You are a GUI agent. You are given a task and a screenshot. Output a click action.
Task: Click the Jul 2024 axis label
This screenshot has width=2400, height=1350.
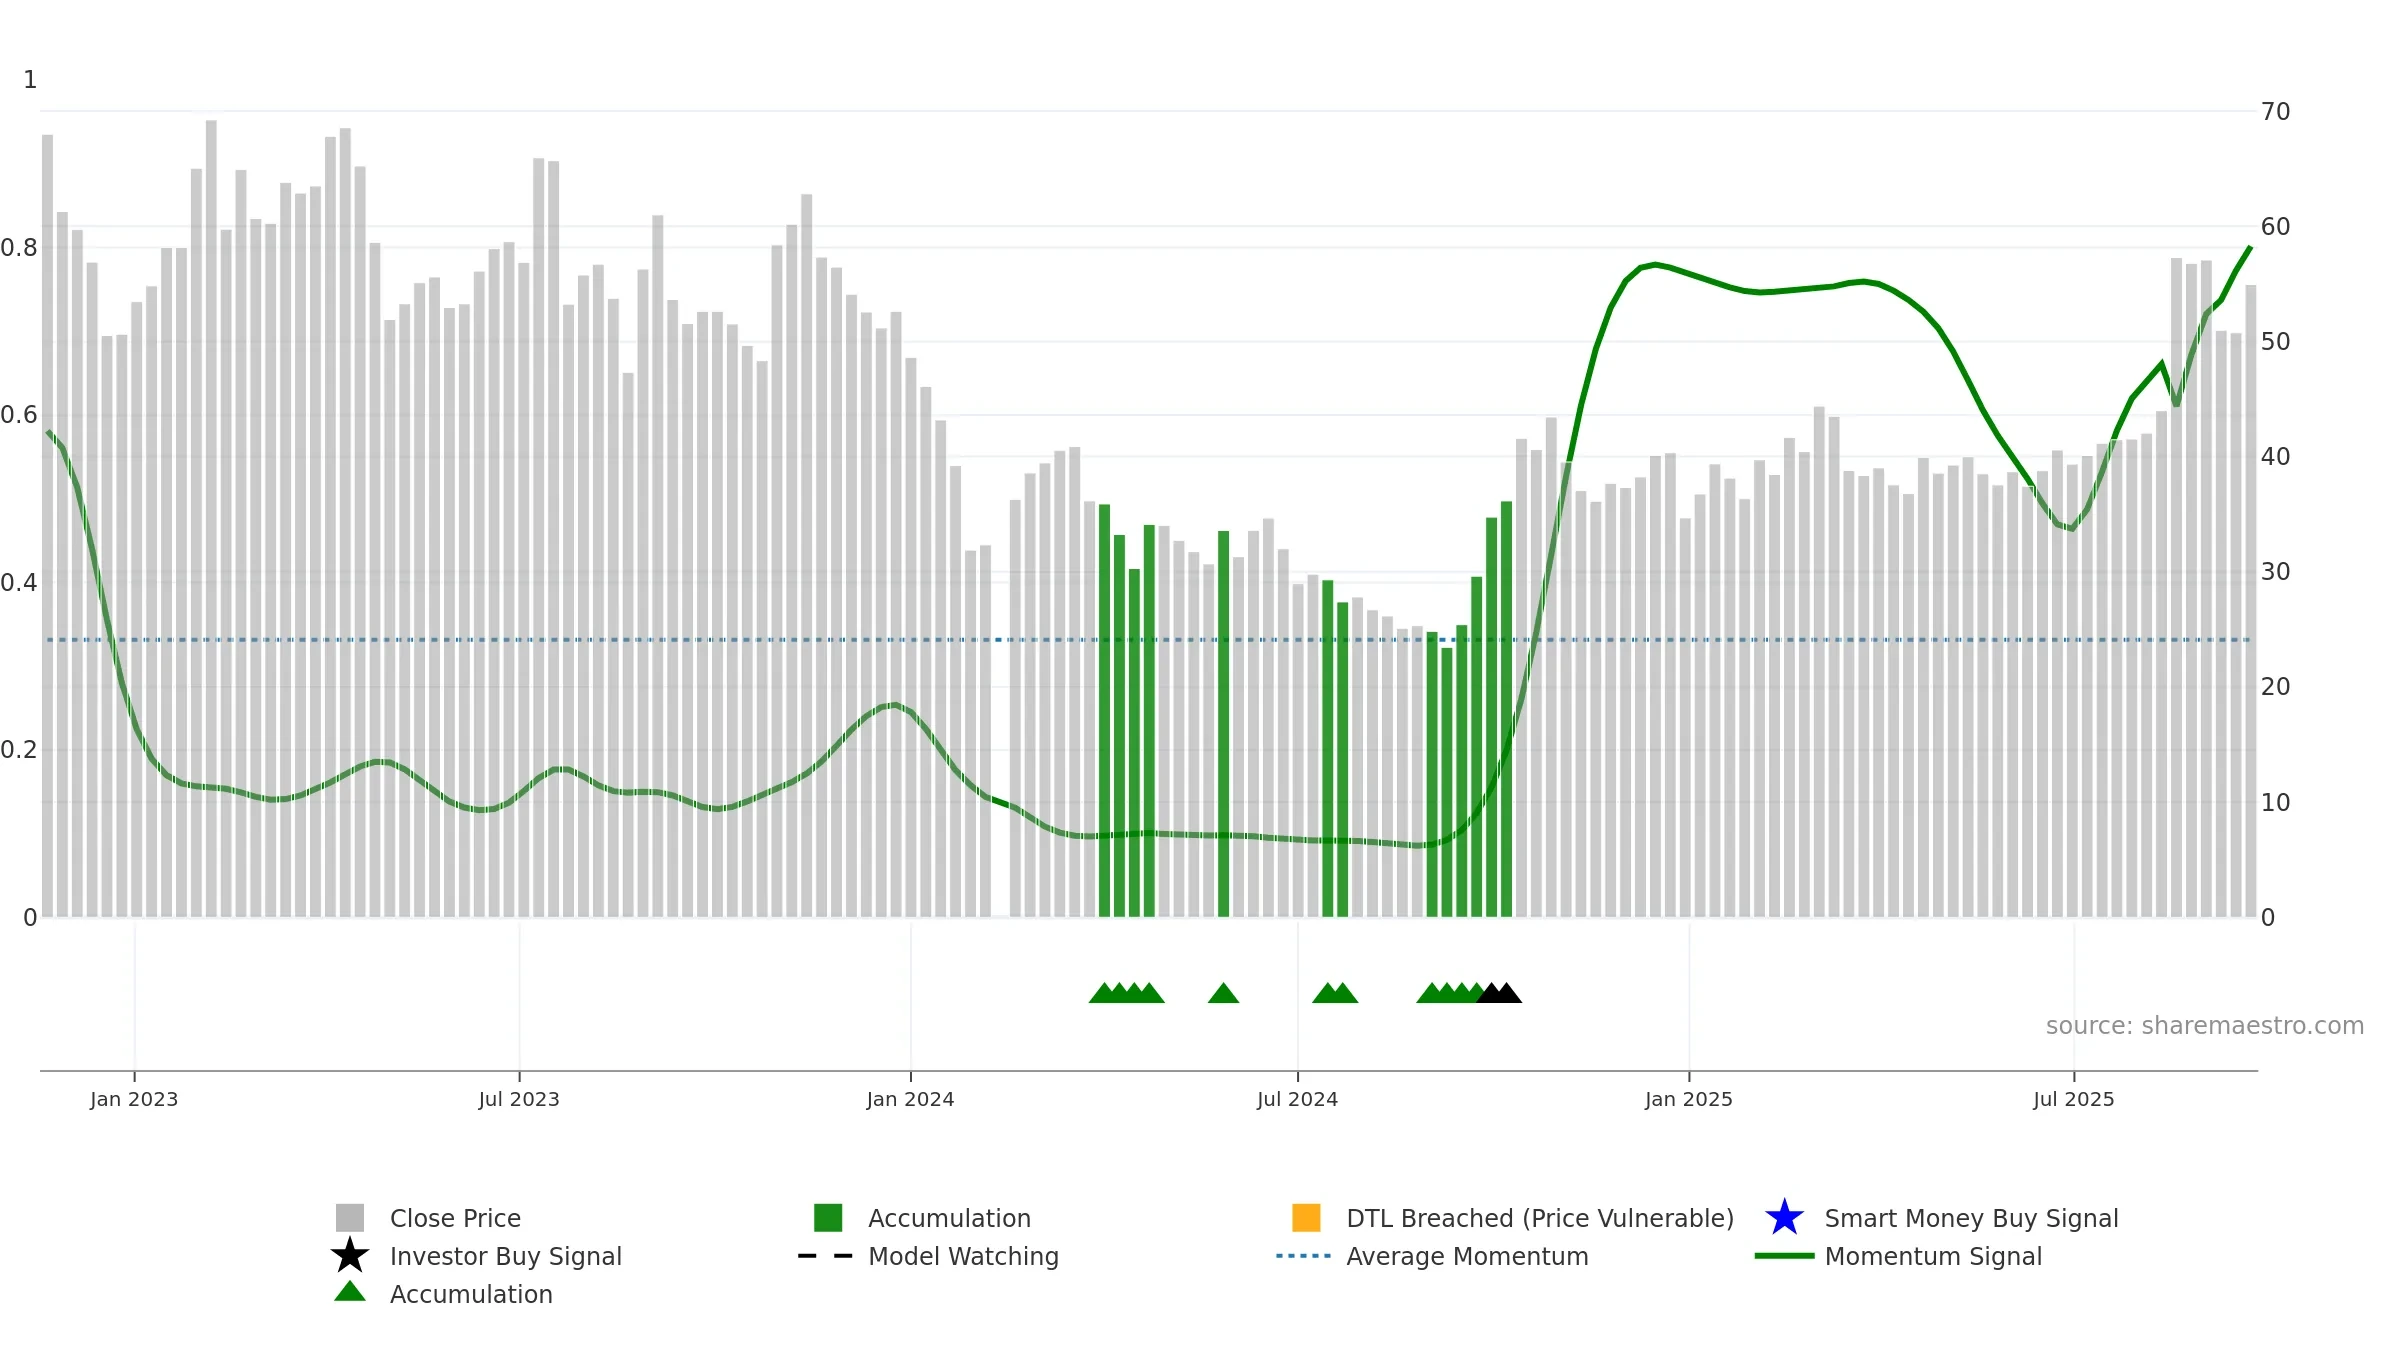point(1297,1100)
